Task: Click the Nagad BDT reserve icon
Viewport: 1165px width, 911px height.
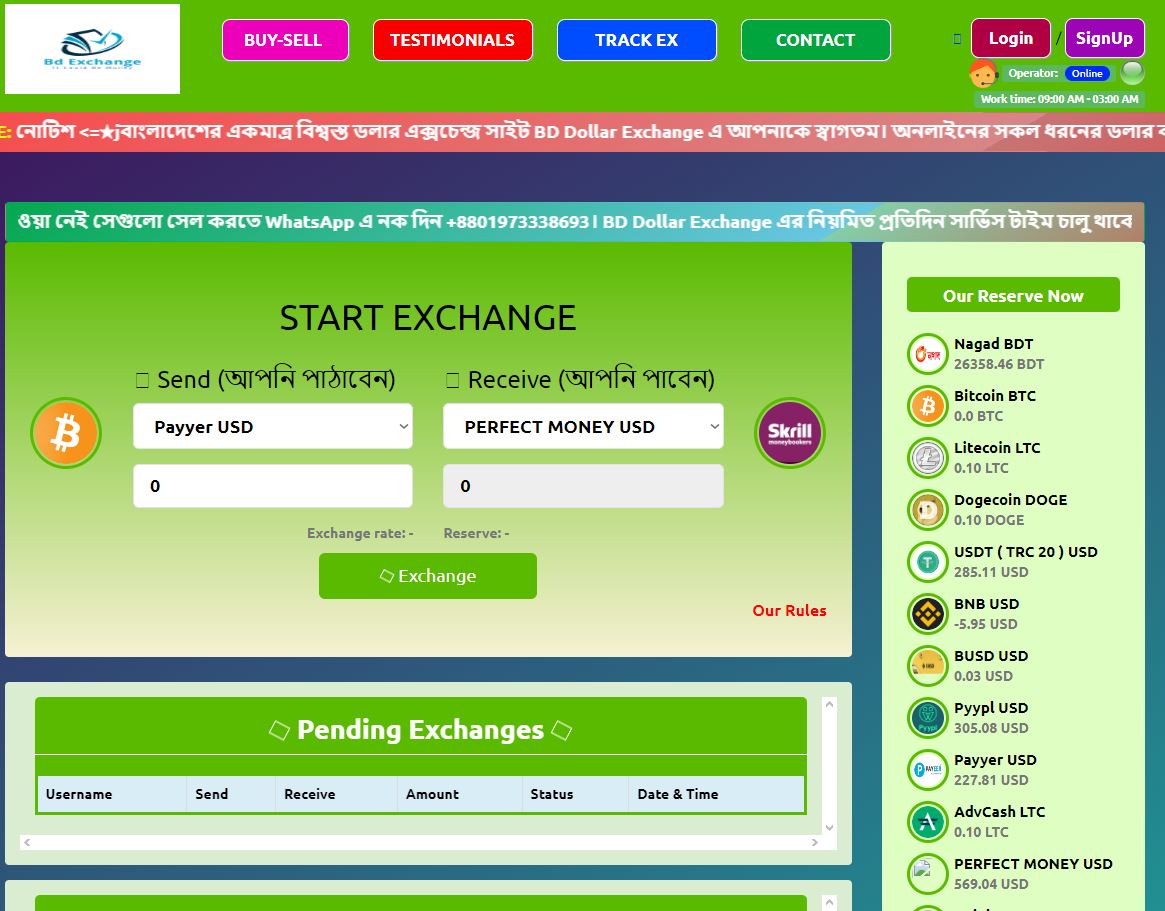Action: [927, 354]
